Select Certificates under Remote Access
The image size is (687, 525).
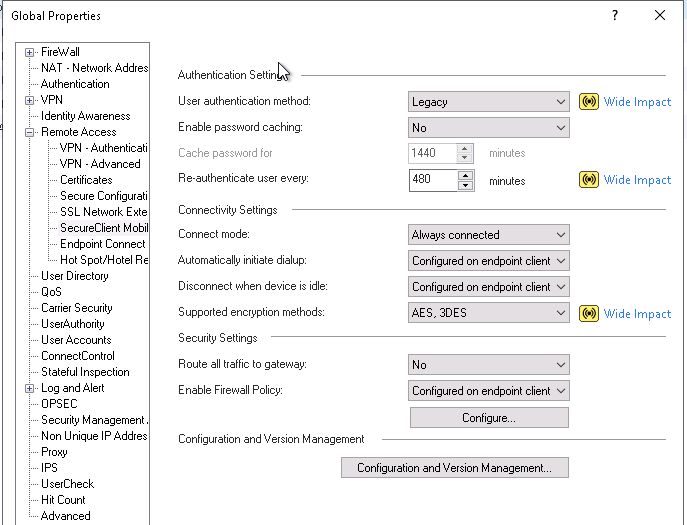click(x=86, y=180)
